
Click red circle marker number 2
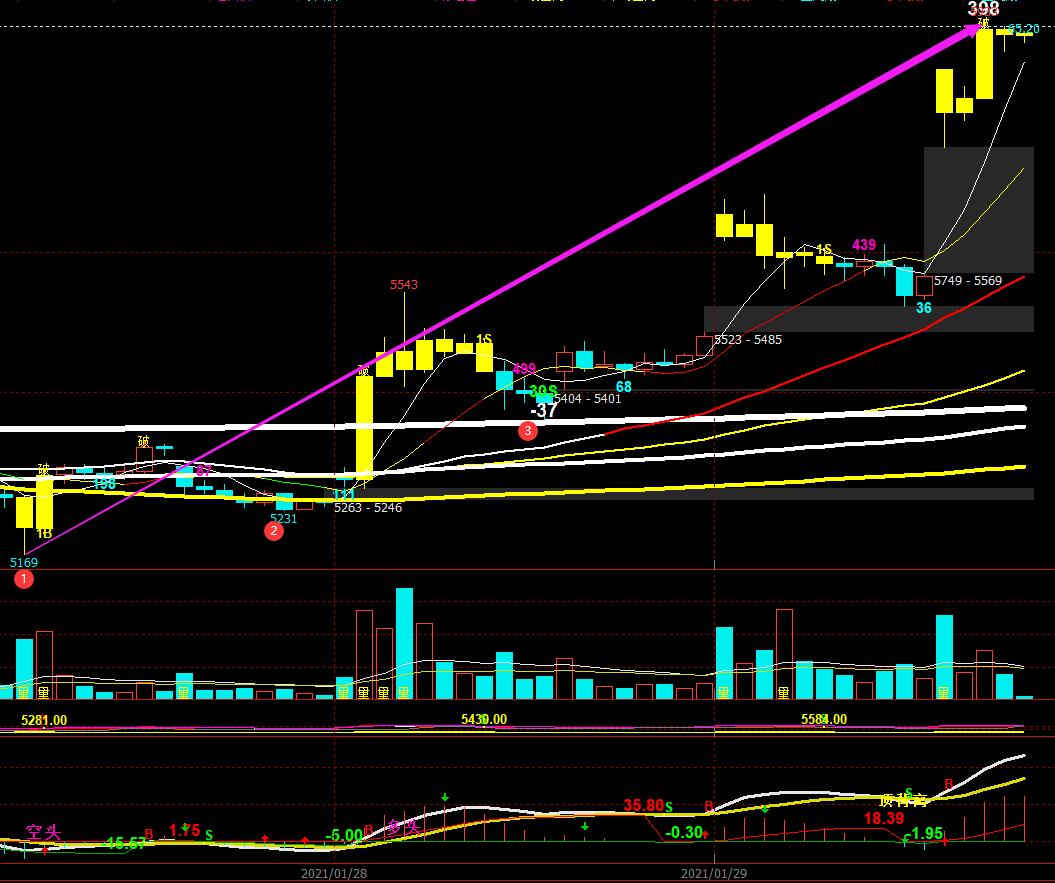273,531
